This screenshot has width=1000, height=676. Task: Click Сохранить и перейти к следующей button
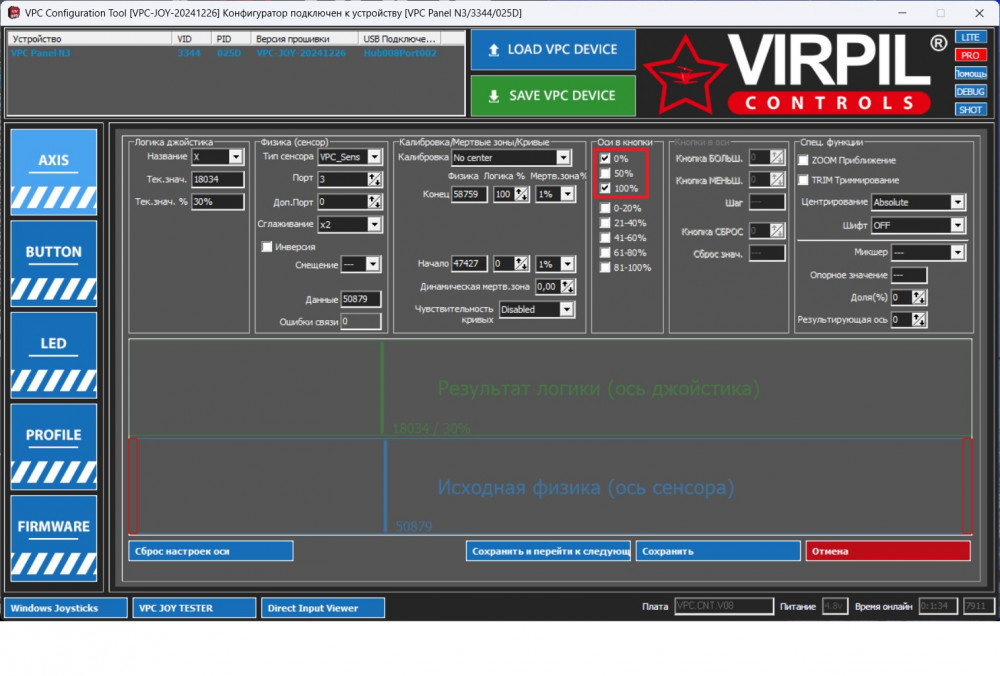548,551
